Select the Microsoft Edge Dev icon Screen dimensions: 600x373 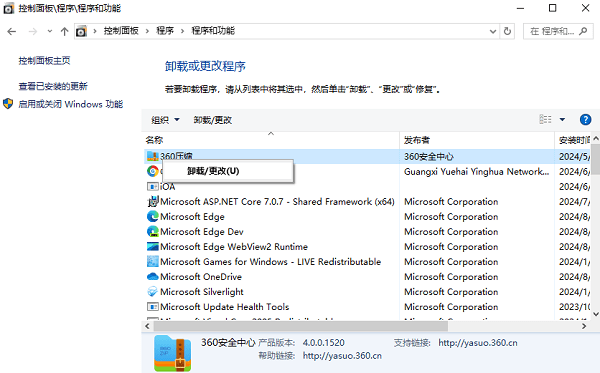click(x=153, y=231)
